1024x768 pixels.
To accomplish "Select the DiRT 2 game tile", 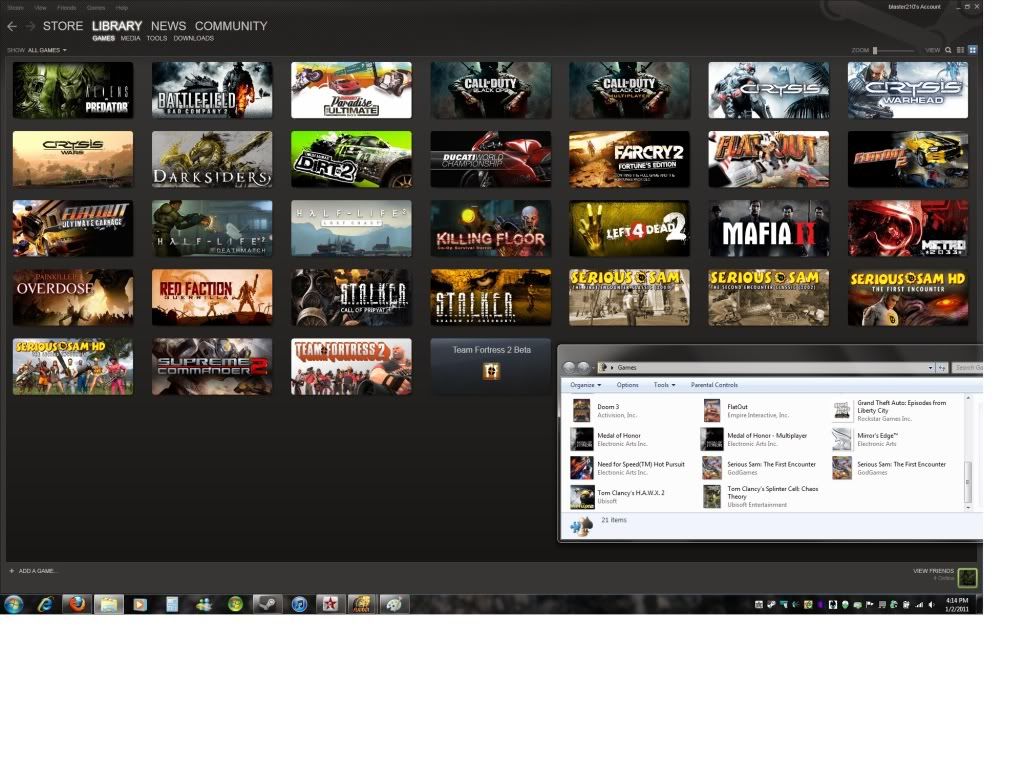I will (351, 159).
